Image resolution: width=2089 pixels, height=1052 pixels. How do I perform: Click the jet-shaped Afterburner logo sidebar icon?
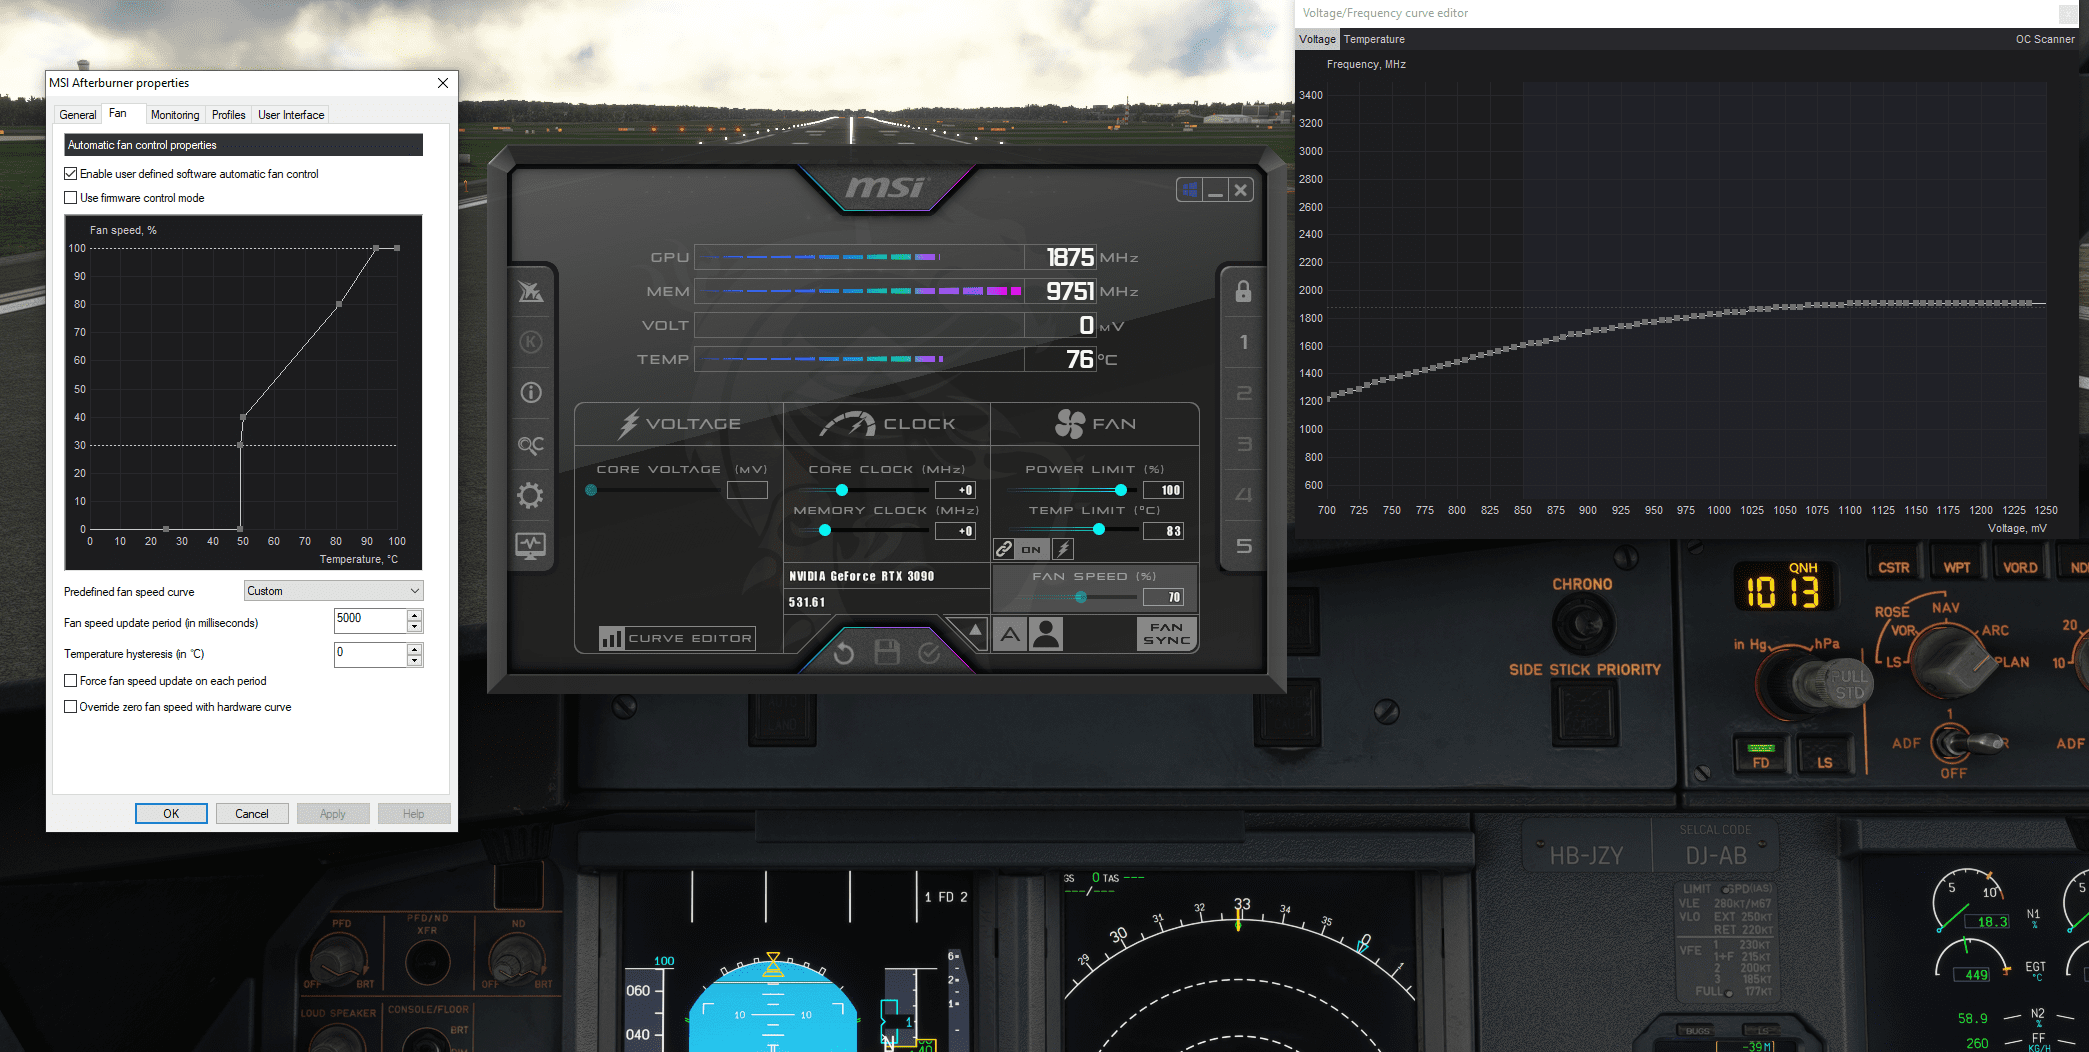click(x=531, y=291)
